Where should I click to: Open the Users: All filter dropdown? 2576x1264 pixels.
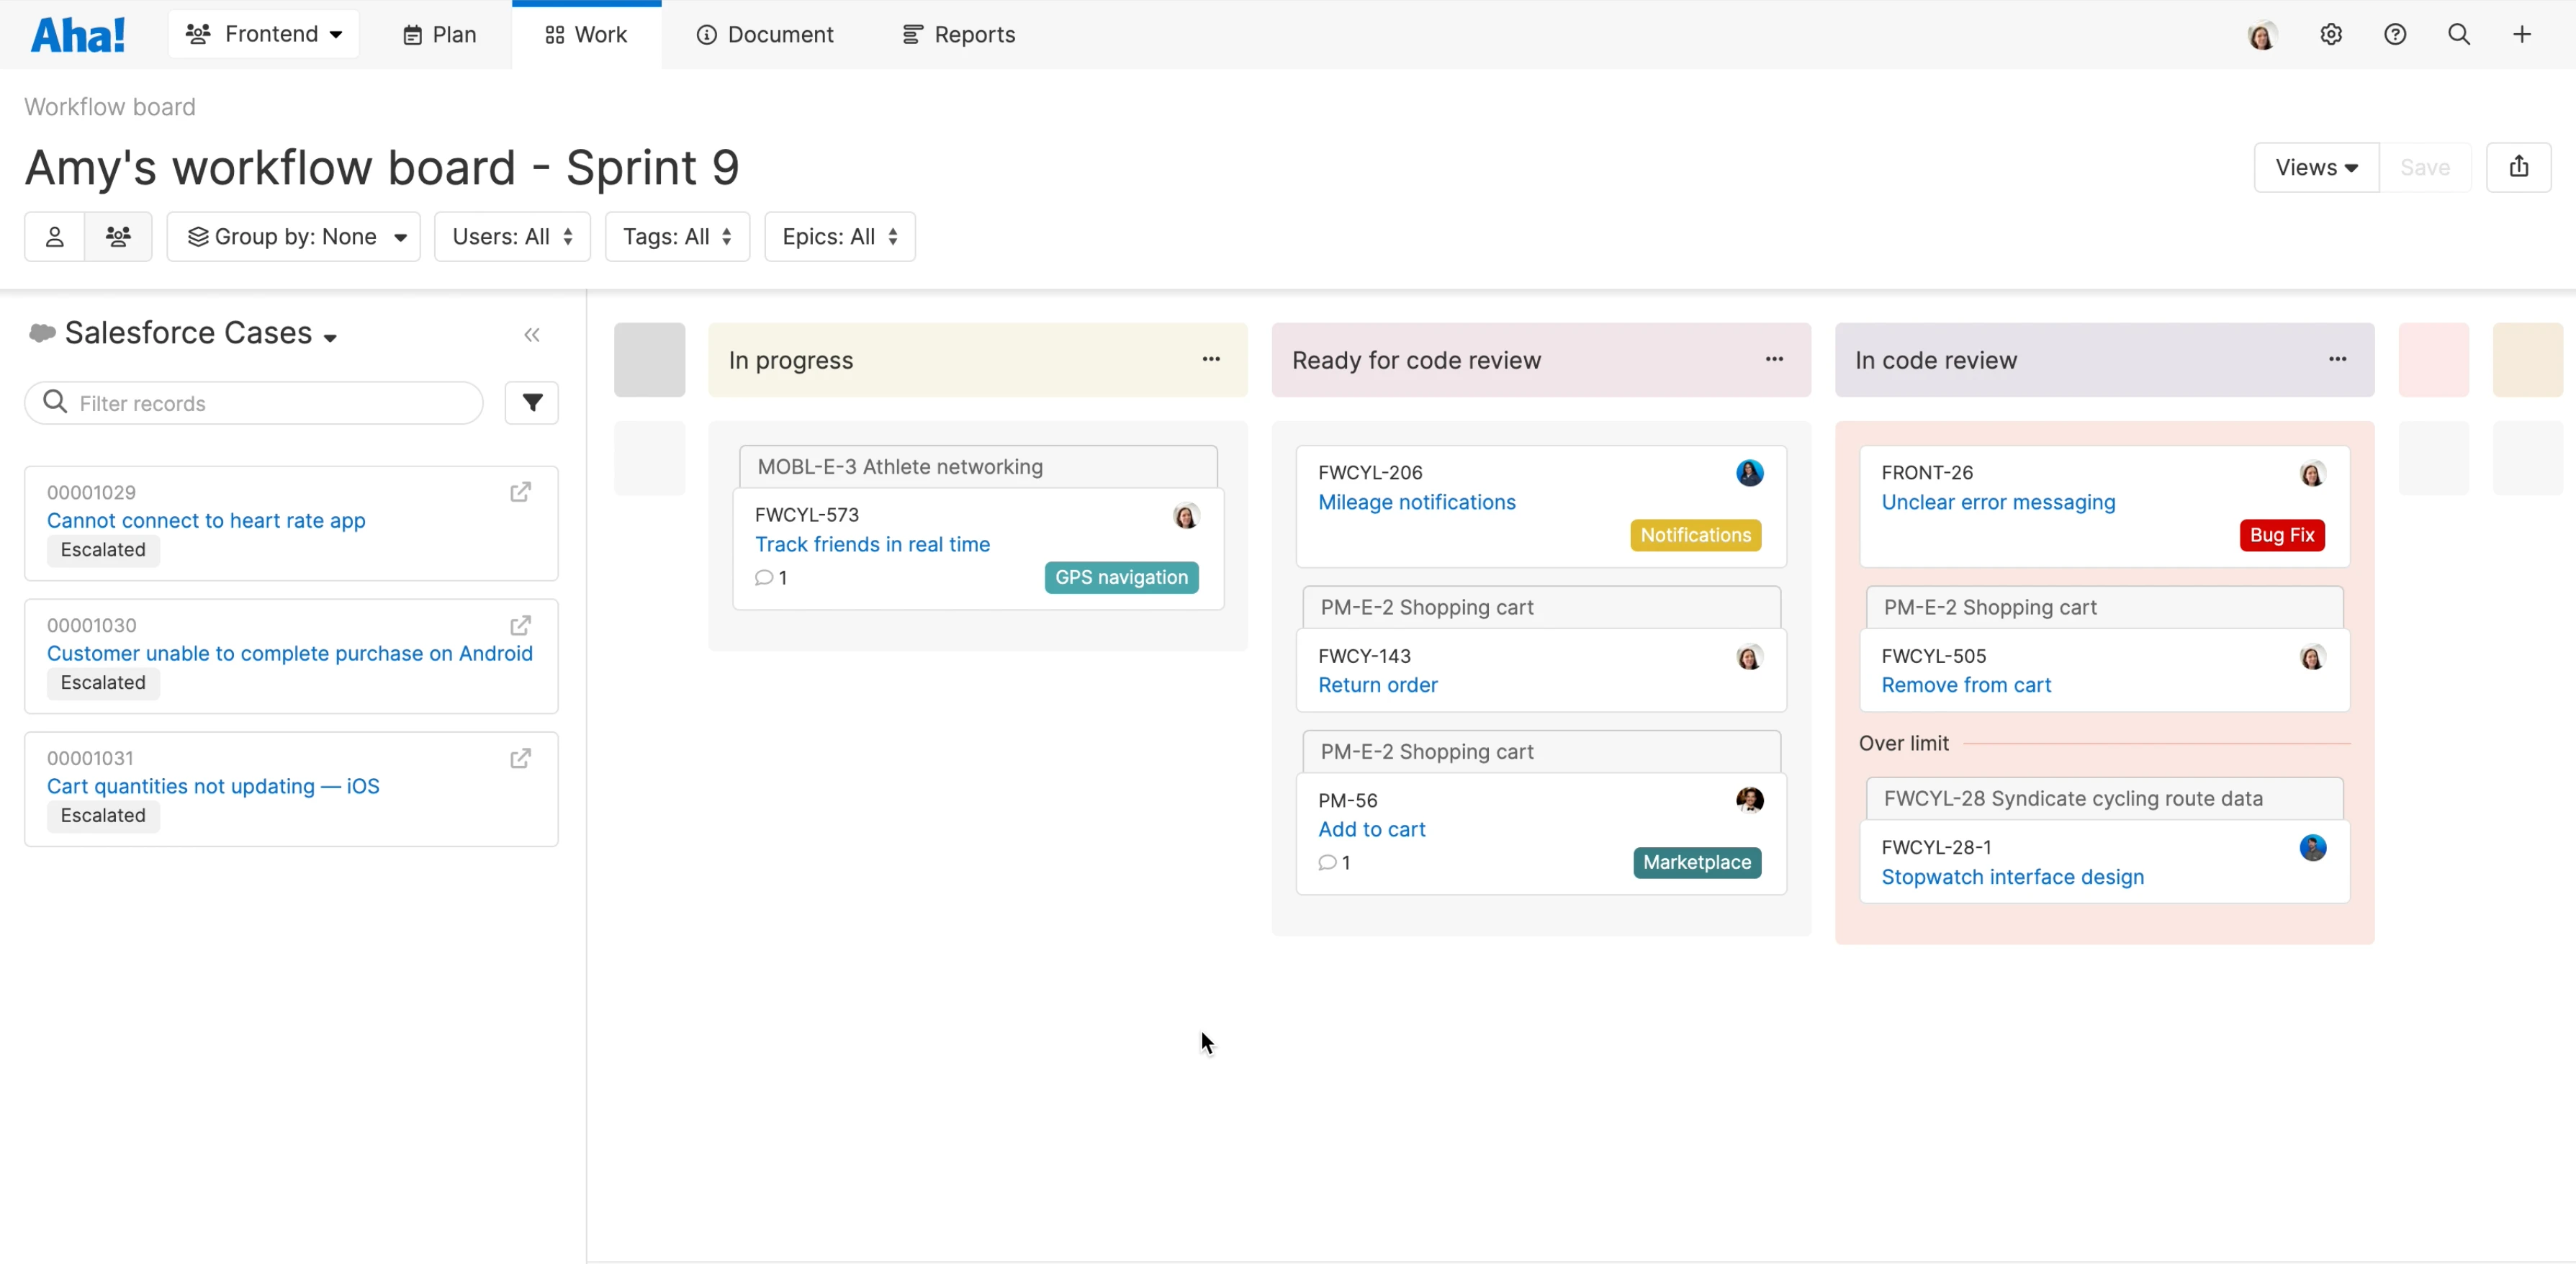pyautogui.click(x=512, y=237)
